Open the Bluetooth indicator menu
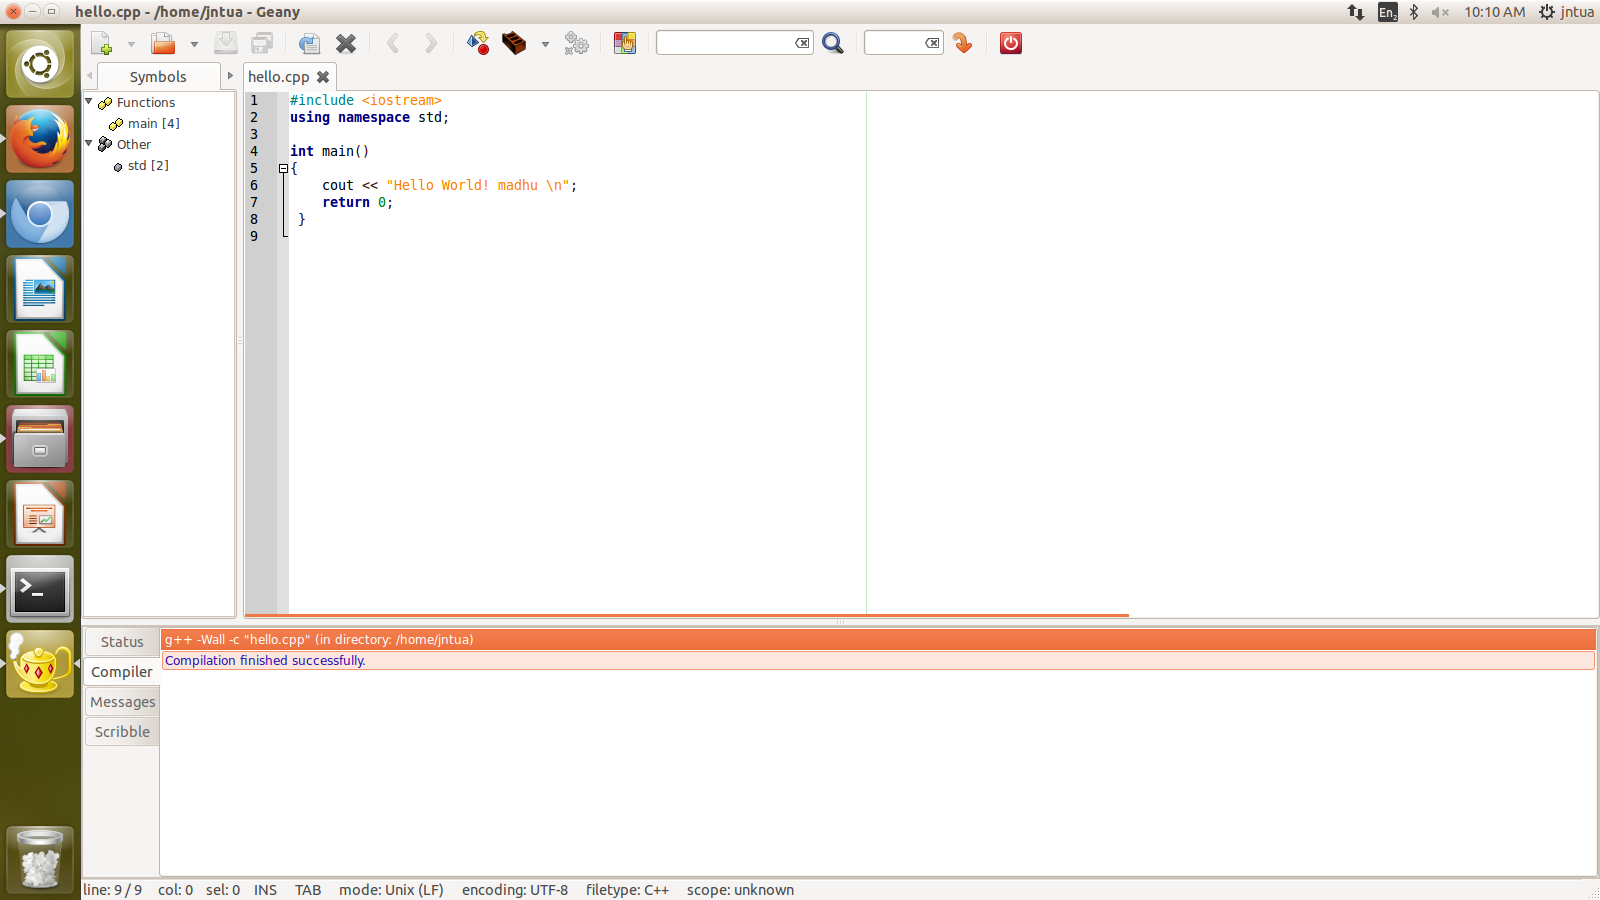The image size is (1600, 900). pyautogui.click(x=1414, y=12)
